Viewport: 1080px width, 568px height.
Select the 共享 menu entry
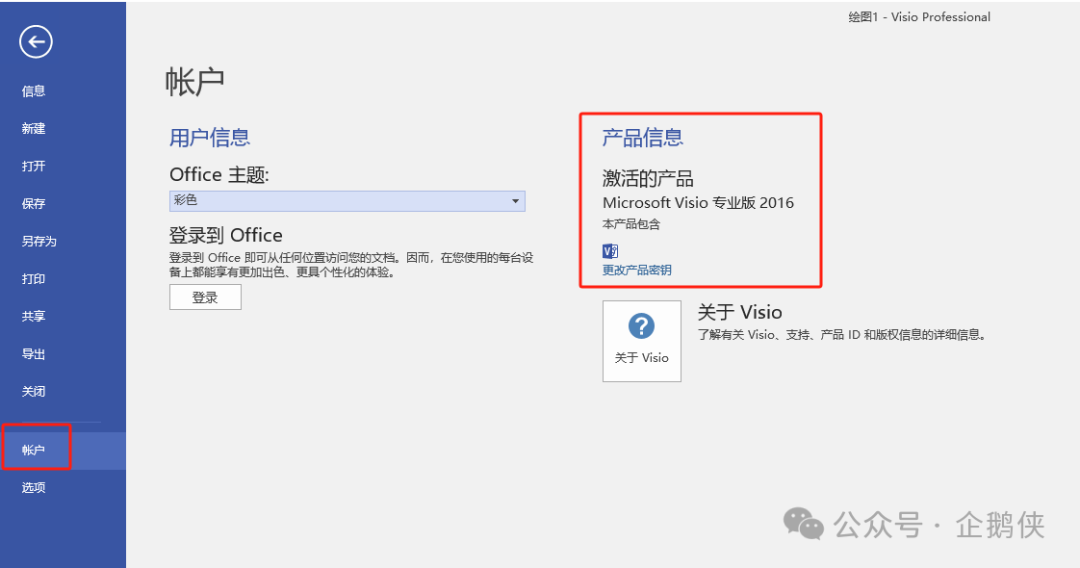(x=33, y=317)
